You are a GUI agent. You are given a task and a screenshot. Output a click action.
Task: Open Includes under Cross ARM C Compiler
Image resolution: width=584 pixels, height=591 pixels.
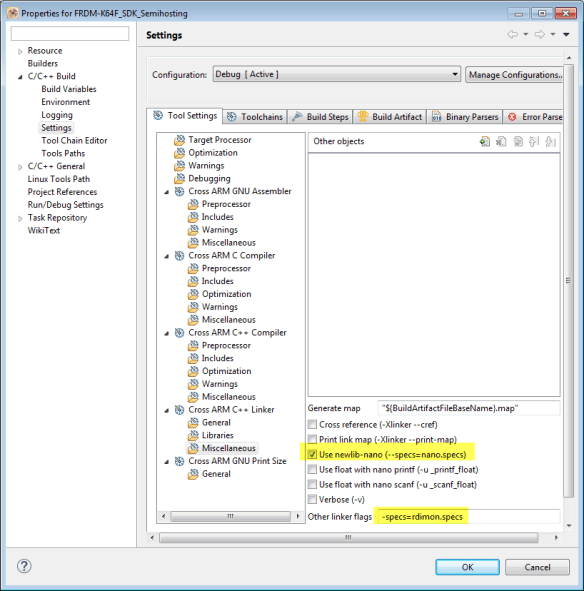[218, 281]
